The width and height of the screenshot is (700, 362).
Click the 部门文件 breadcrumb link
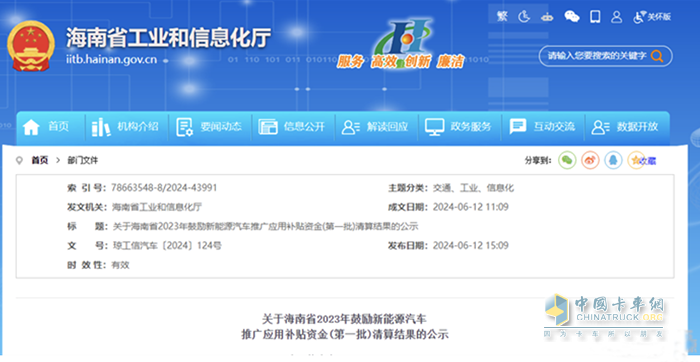(x=83, y=160)
